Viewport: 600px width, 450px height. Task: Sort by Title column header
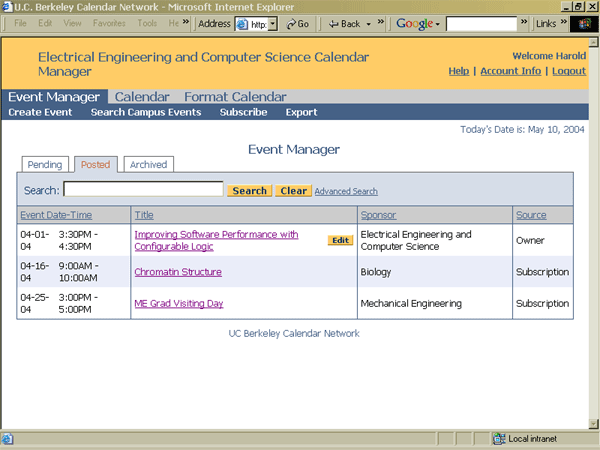144,215
